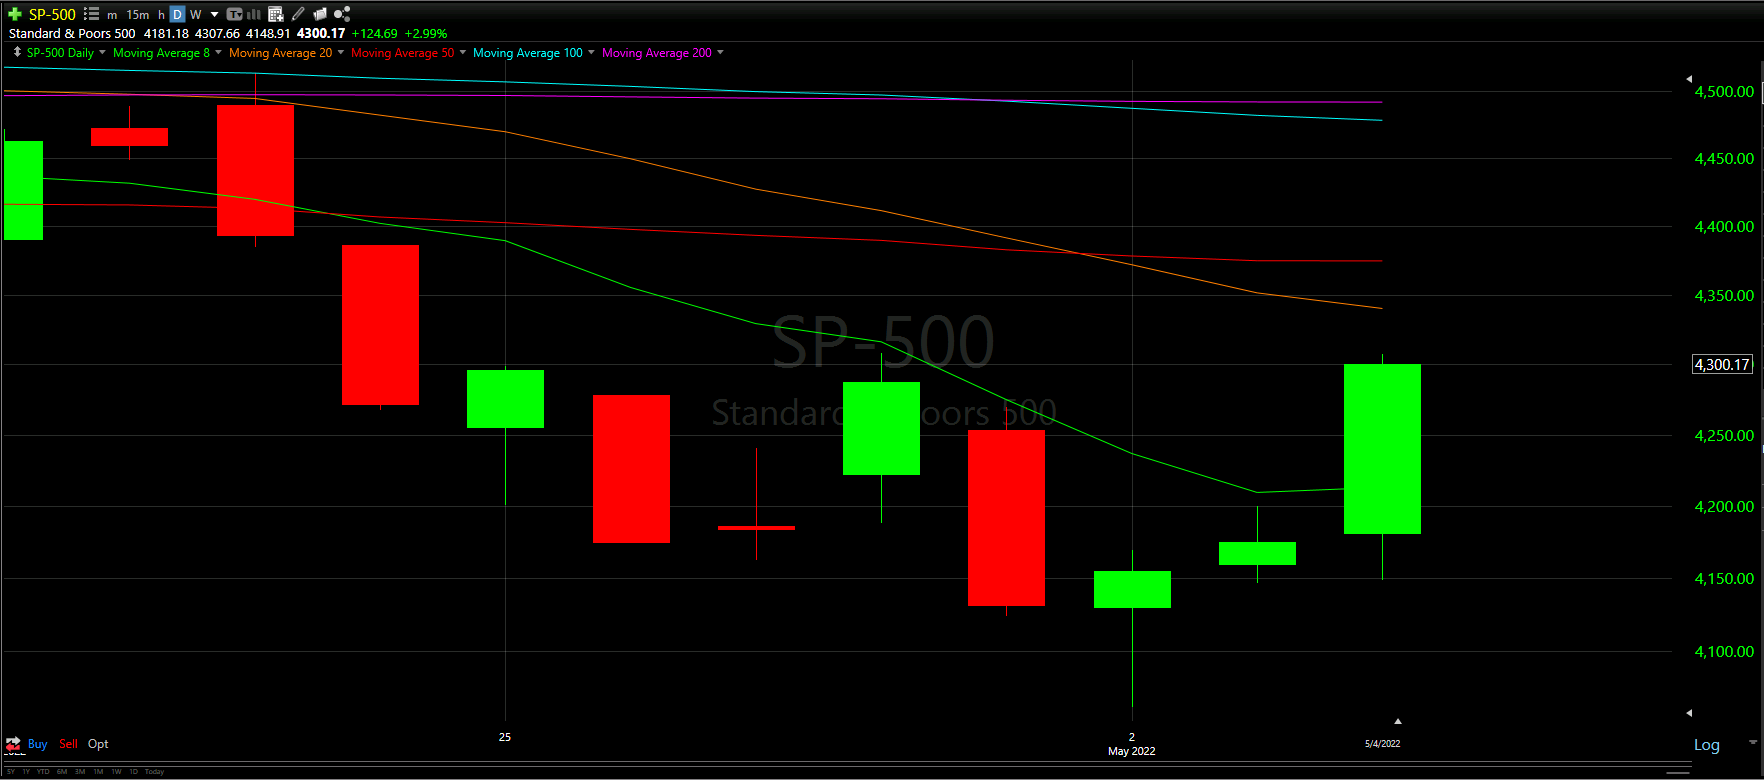1764x780 pixels.
Task: Click the +2.99% percent change value
Action: tap(426, 33)
